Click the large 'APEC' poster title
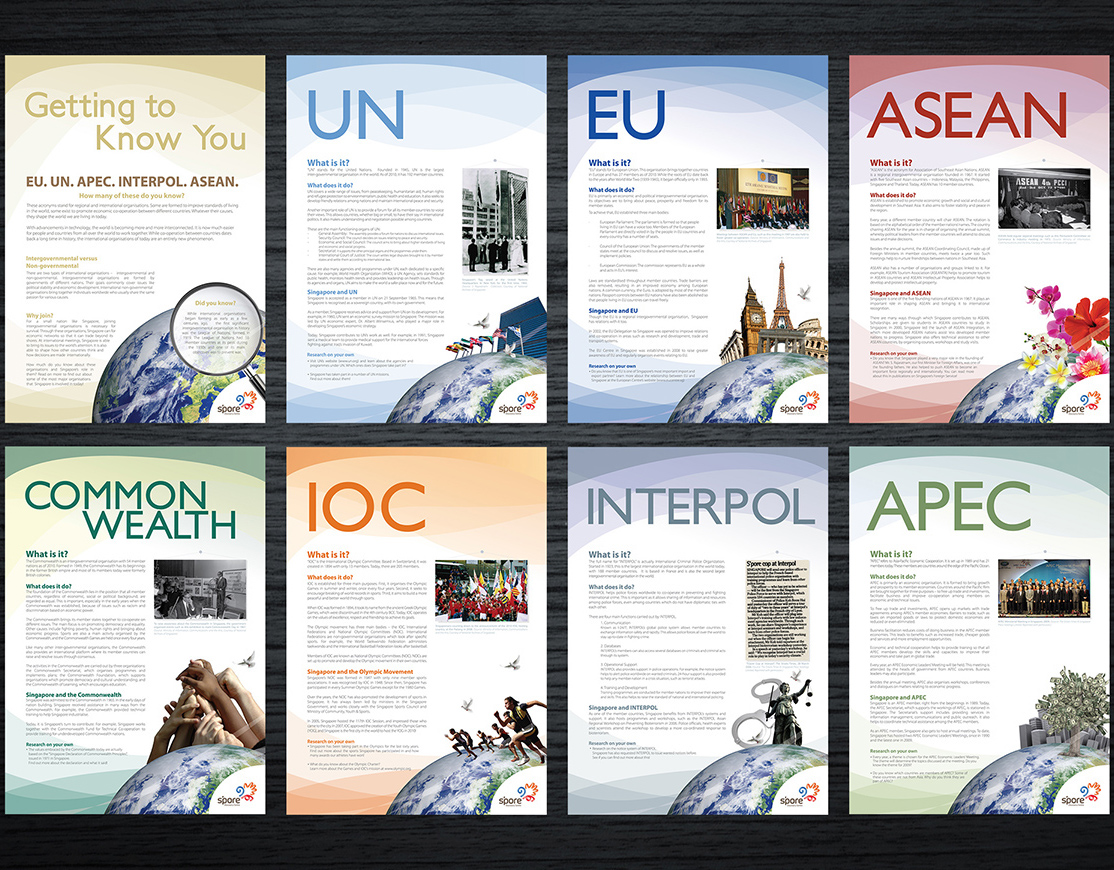The width and height of the screenshot is (1114, 870). [x=948, y=506]
